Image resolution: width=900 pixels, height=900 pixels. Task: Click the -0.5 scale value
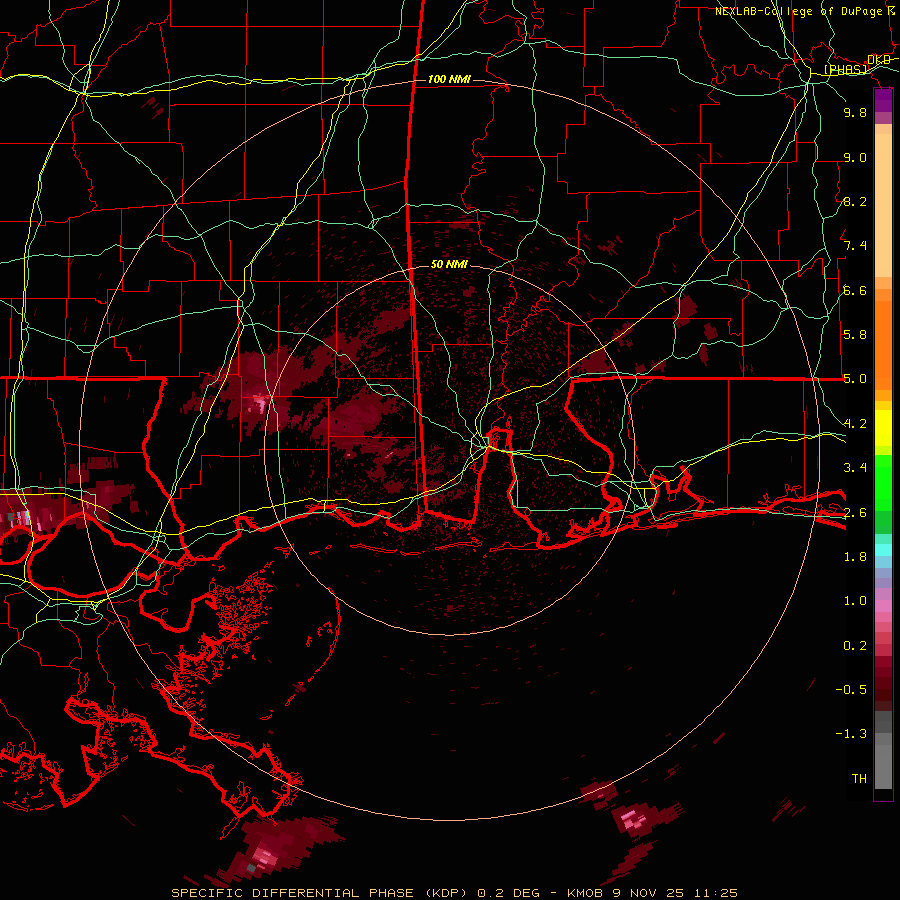[x=851, y=689]
